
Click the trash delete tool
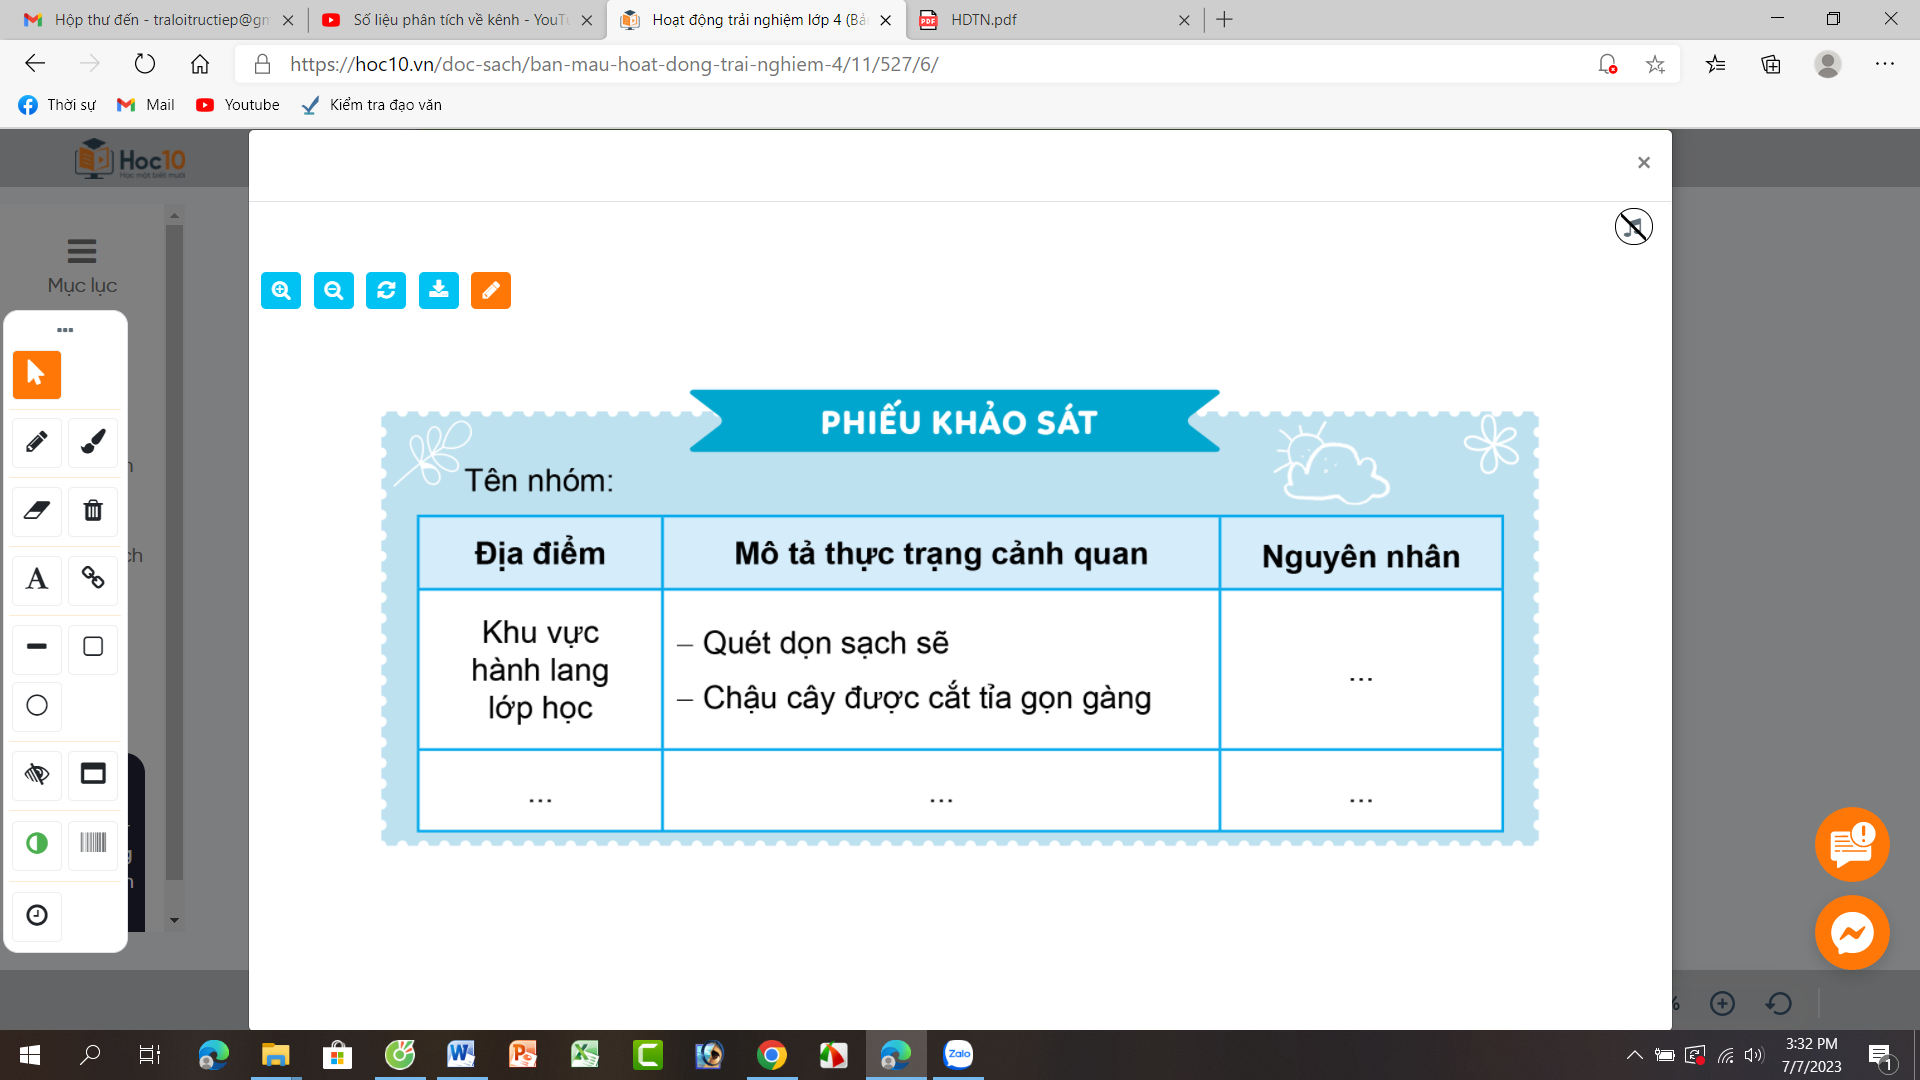pos(93,511)
